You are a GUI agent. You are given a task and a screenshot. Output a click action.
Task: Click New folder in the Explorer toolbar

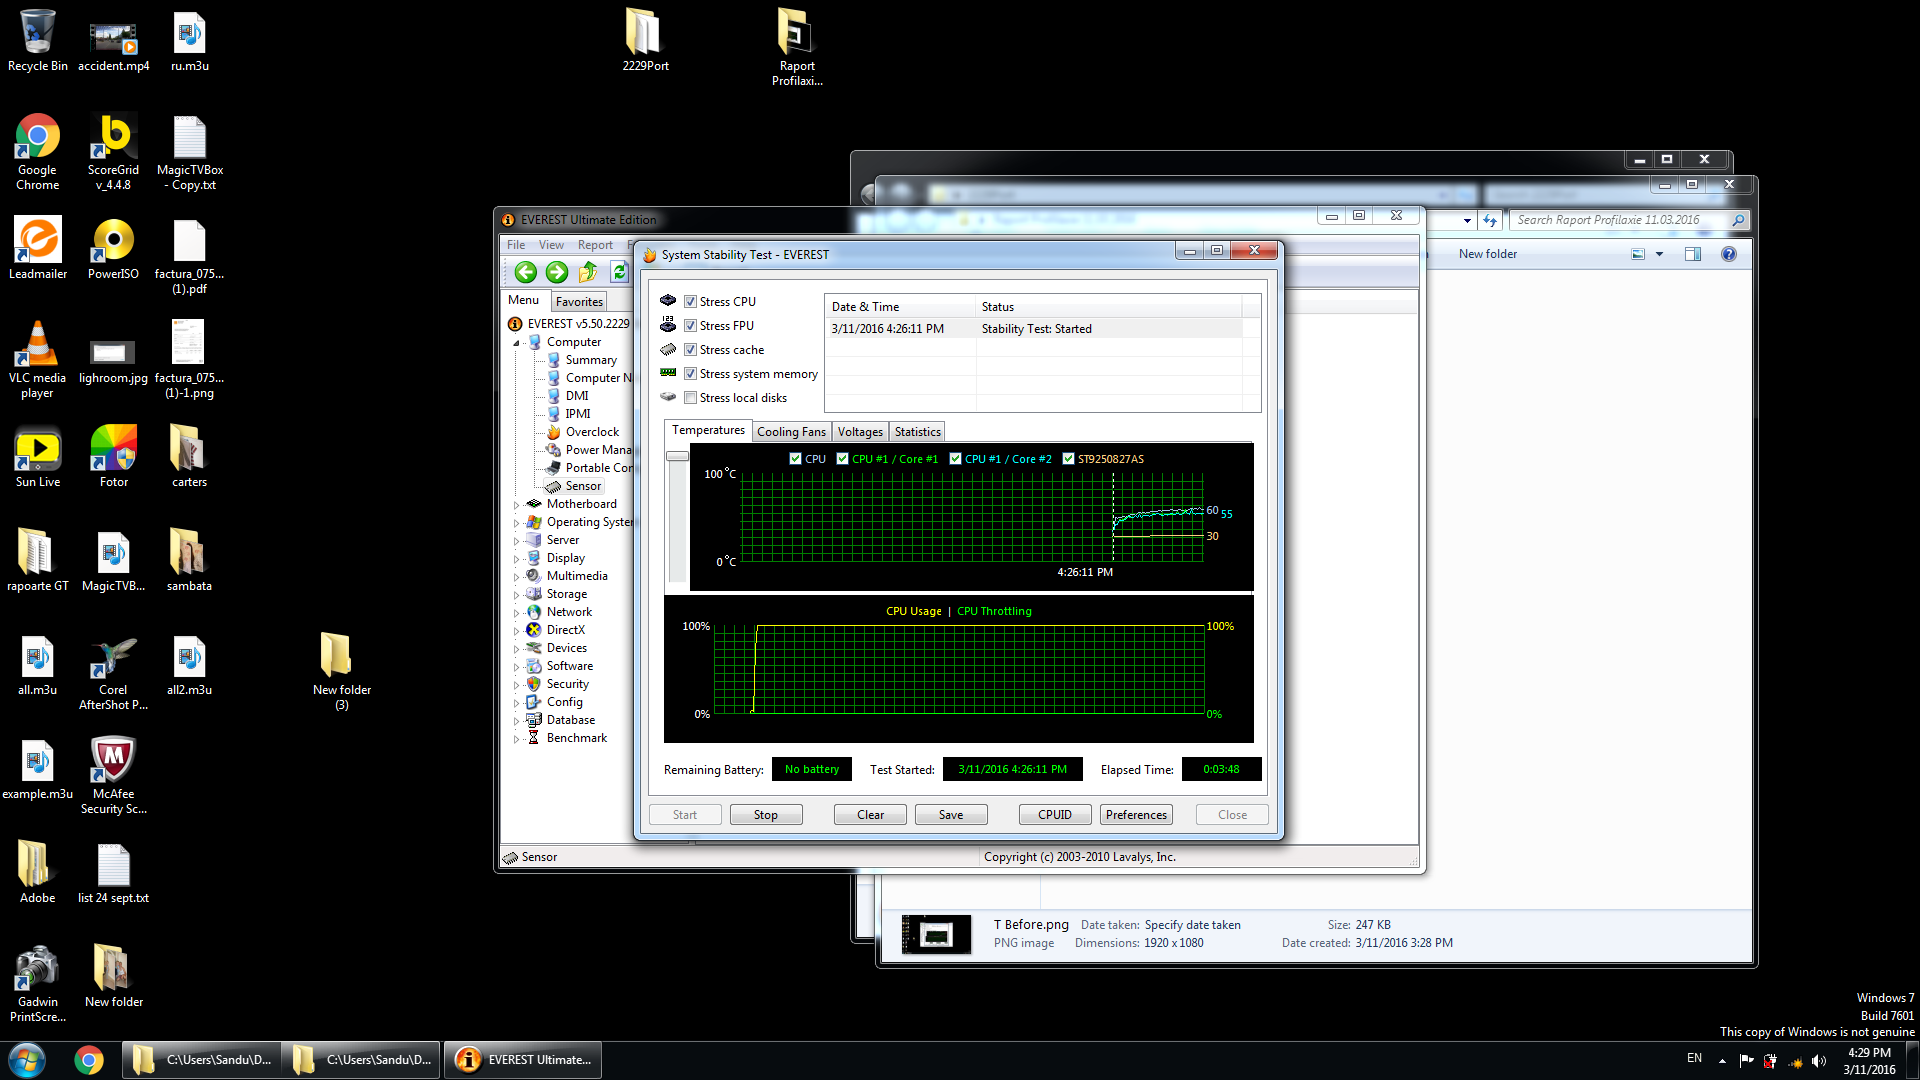click(1487, 254)
